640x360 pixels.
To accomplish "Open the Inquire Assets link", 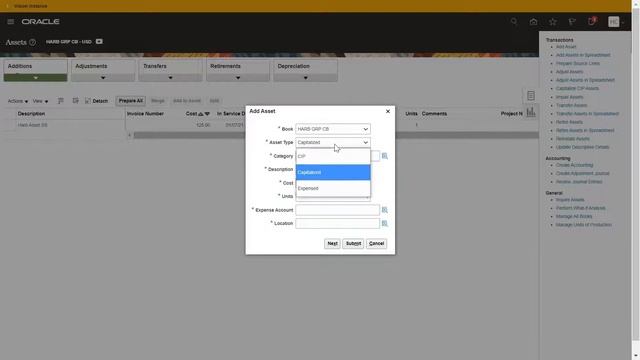I will click(570, 200).
